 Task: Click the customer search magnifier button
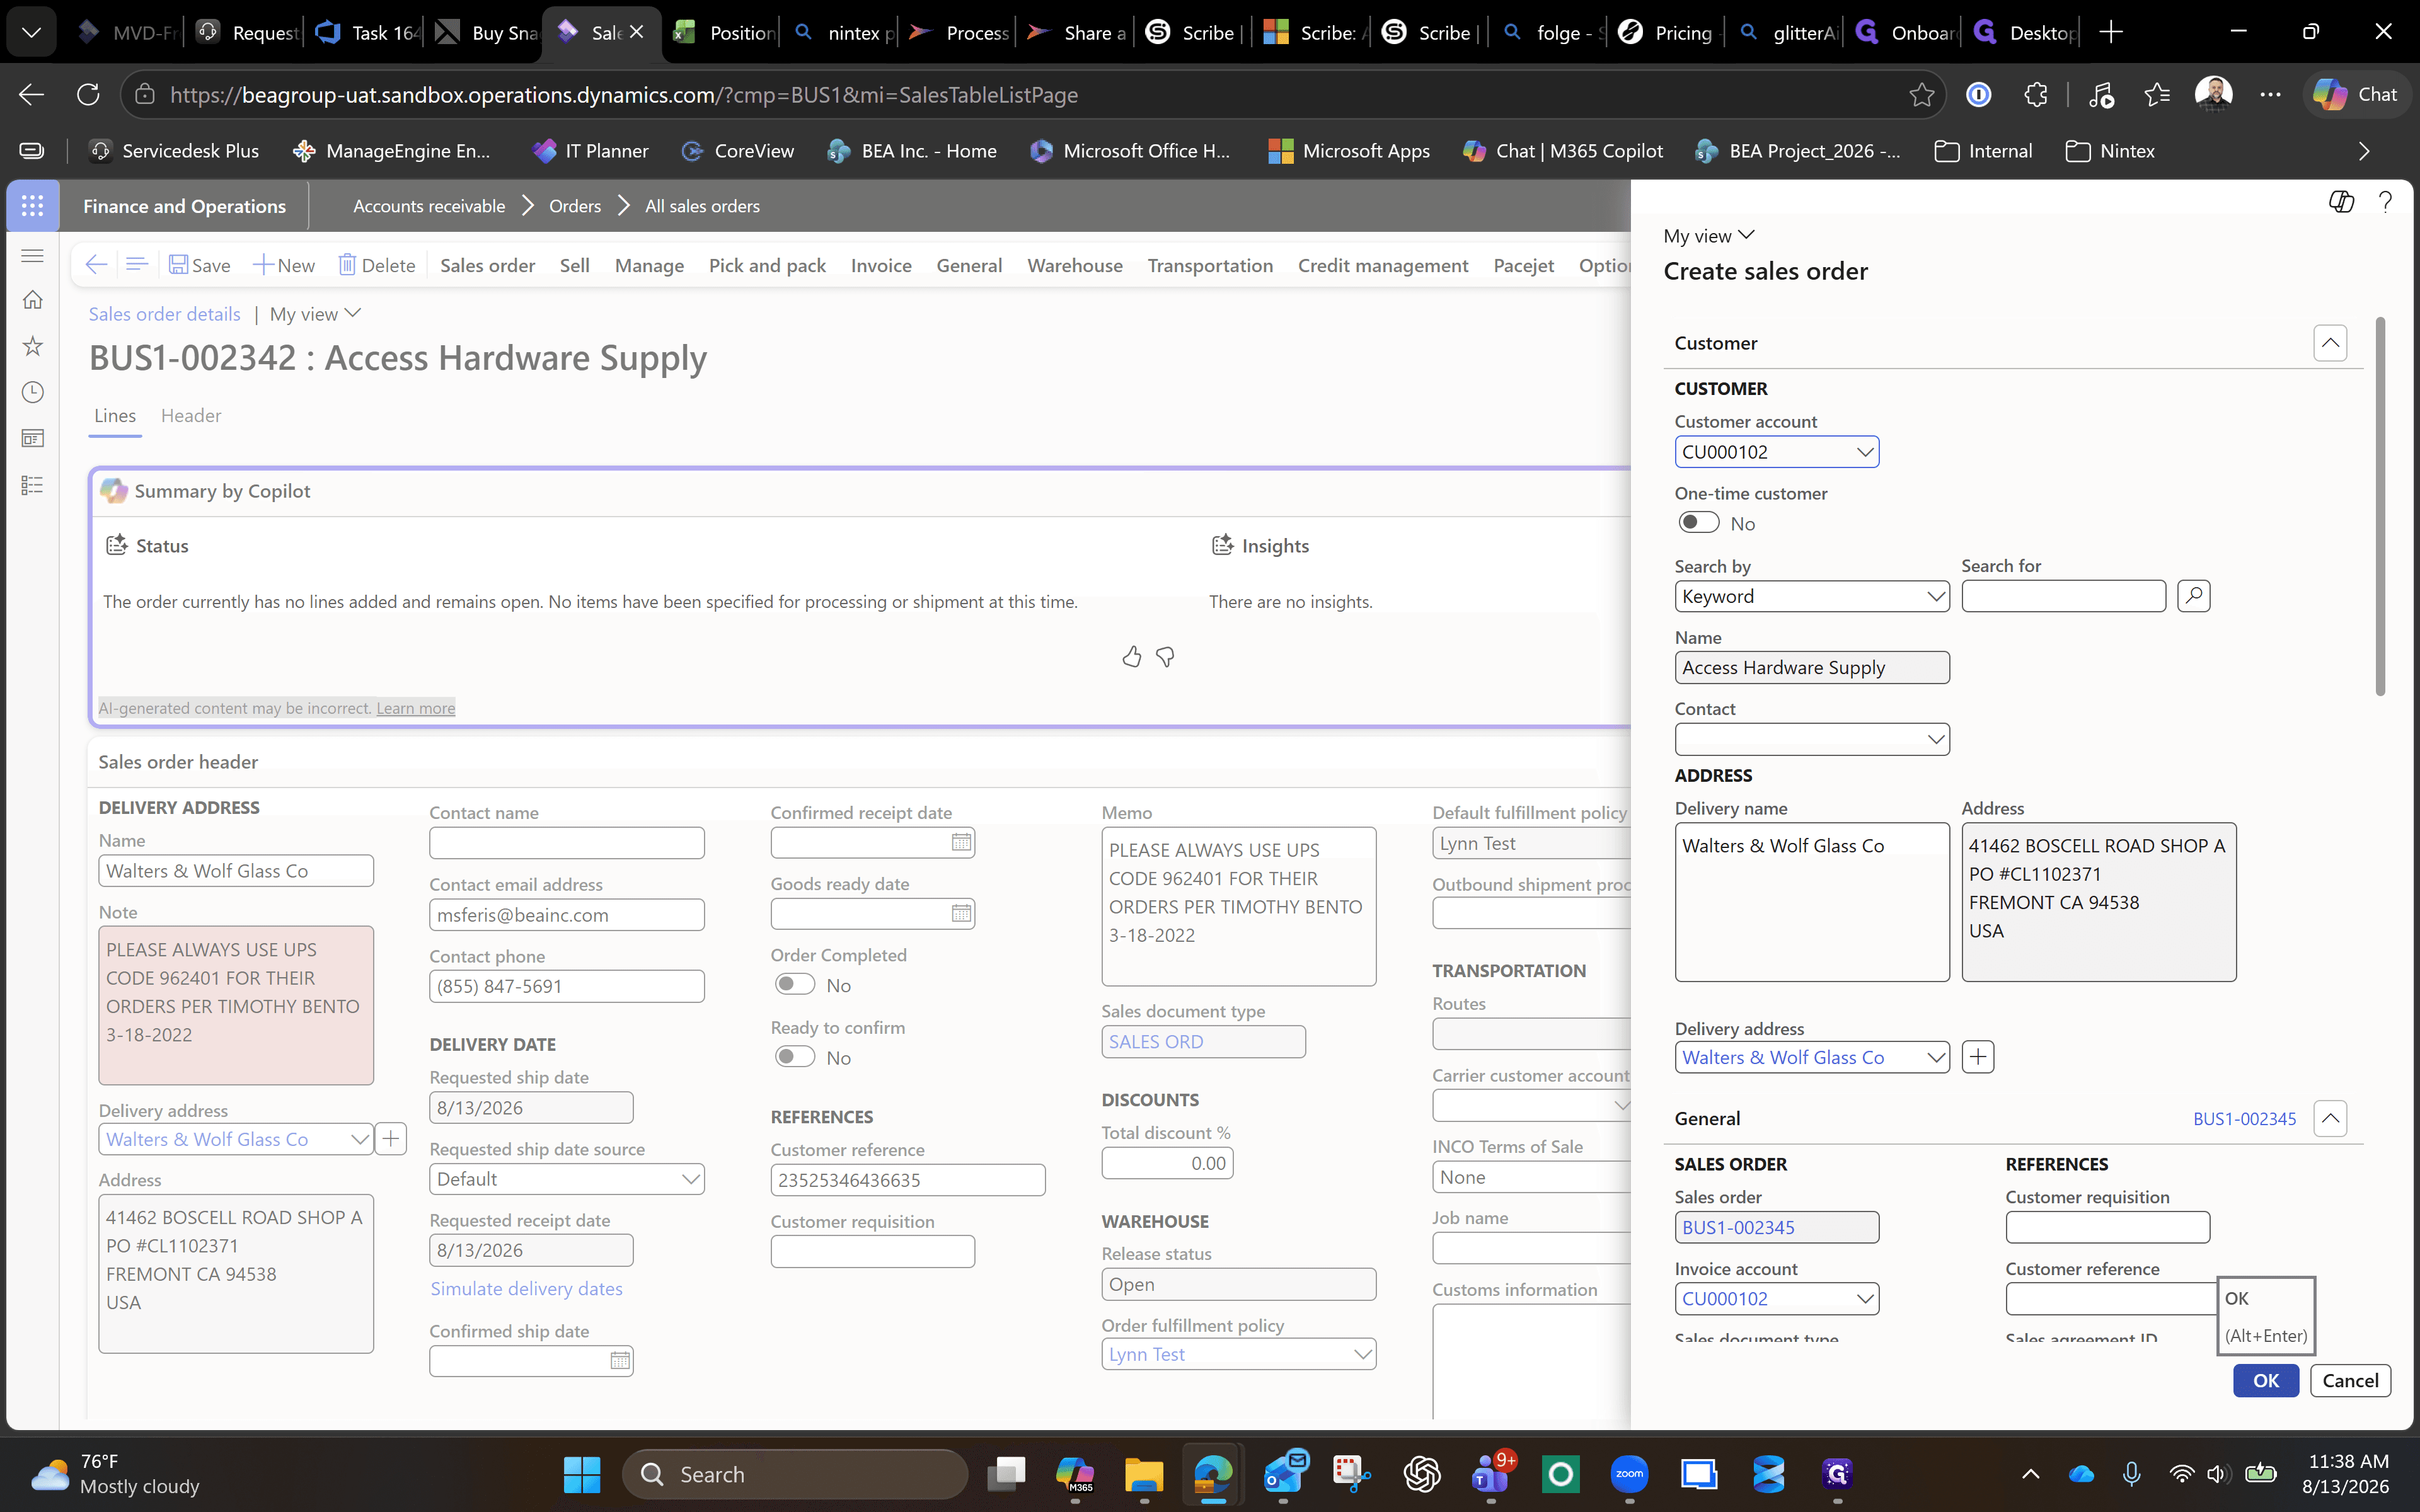point(2193,596)
